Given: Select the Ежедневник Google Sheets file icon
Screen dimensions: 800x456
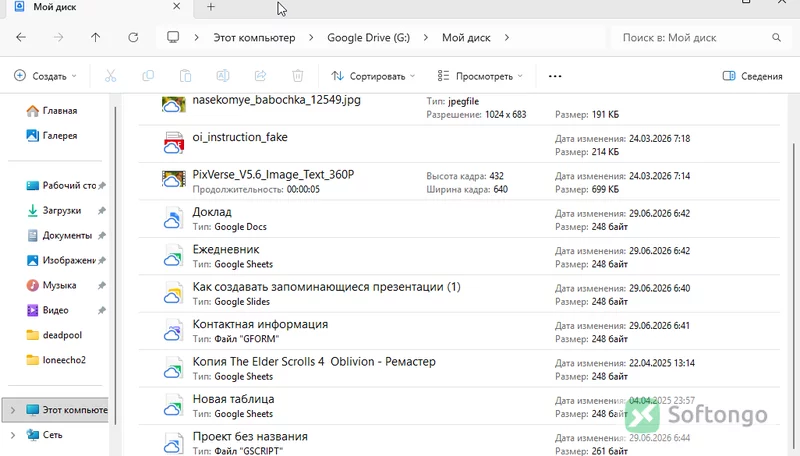Looking at the screenshot, I should click(x=173, y=256).
